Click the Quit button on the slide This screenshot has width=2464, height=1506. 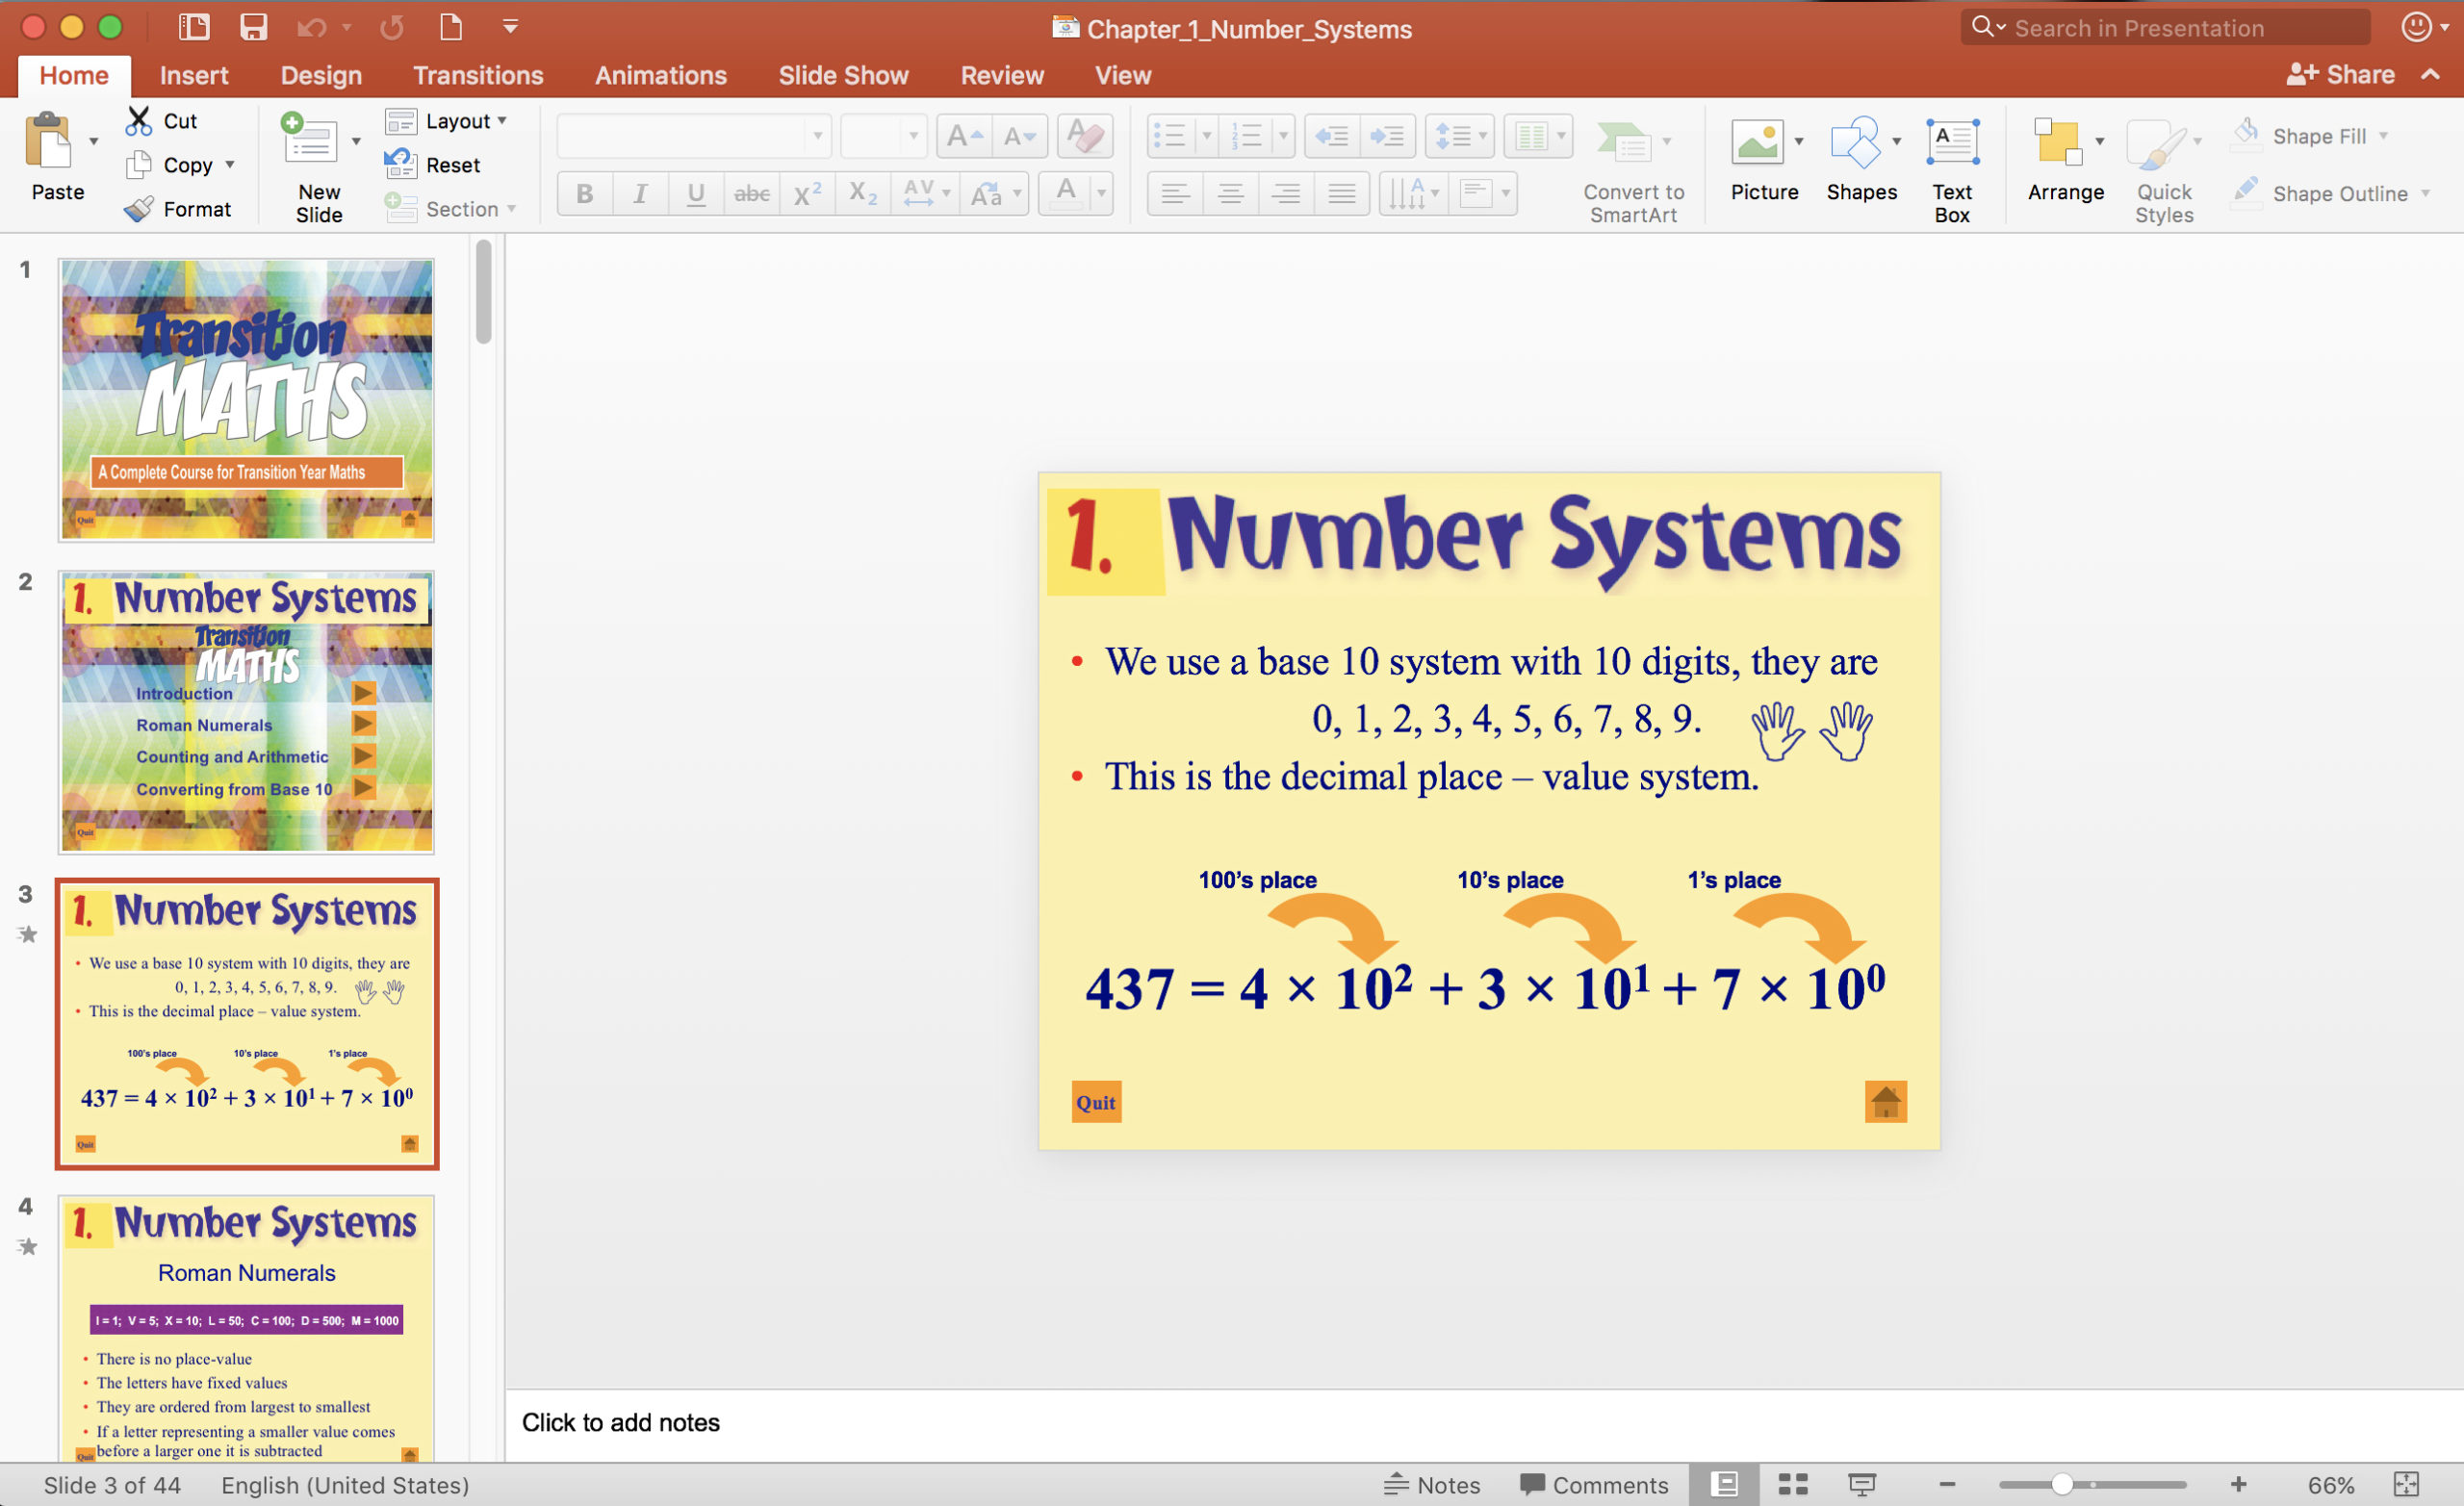pyautogui.click(x=1096, y=1102)
